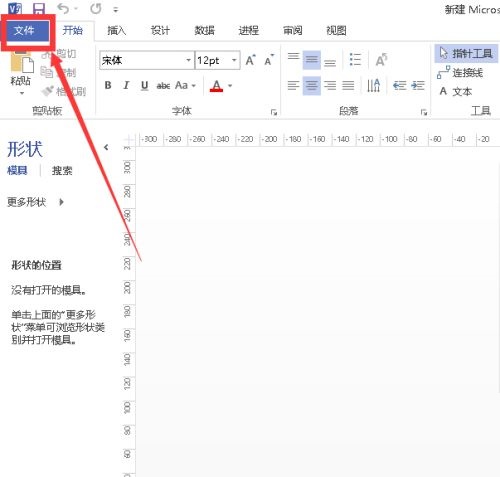
Task: Increase font size with the large A
Action: point(251,60)
